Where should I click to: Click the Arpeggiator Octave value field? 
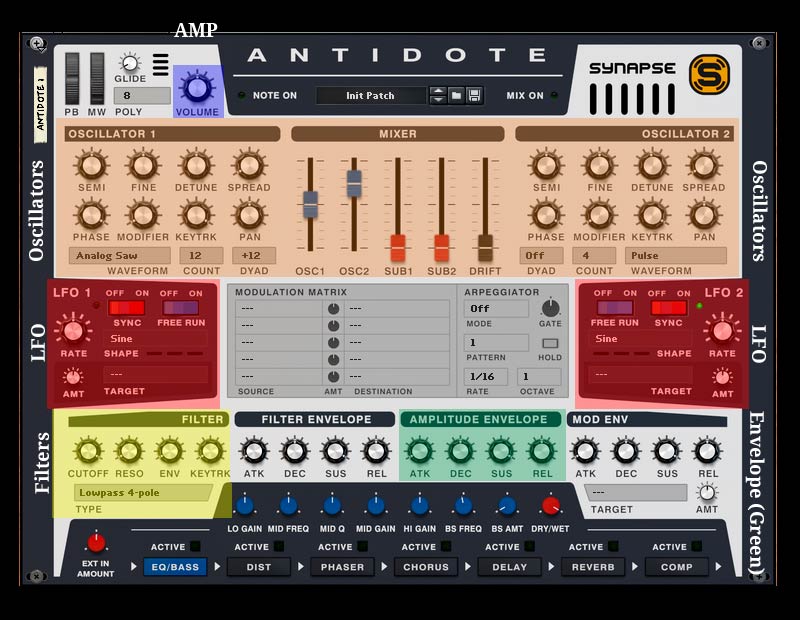pos(539,377)
